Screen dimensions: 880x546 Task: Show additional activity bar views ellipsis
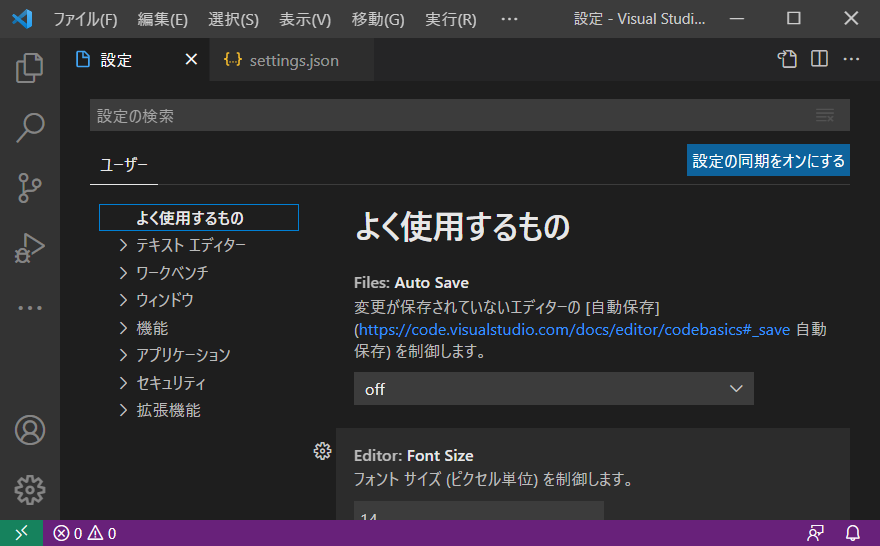click(30, 308)
